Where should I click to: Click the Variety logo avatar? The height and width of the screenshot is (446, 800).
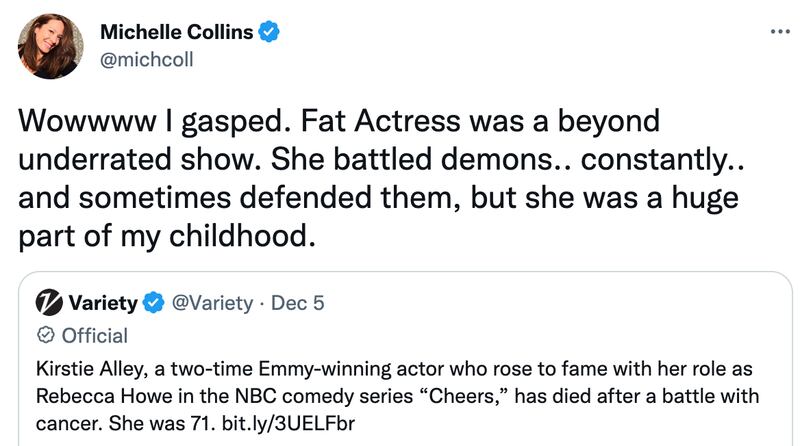click(49, 303)
